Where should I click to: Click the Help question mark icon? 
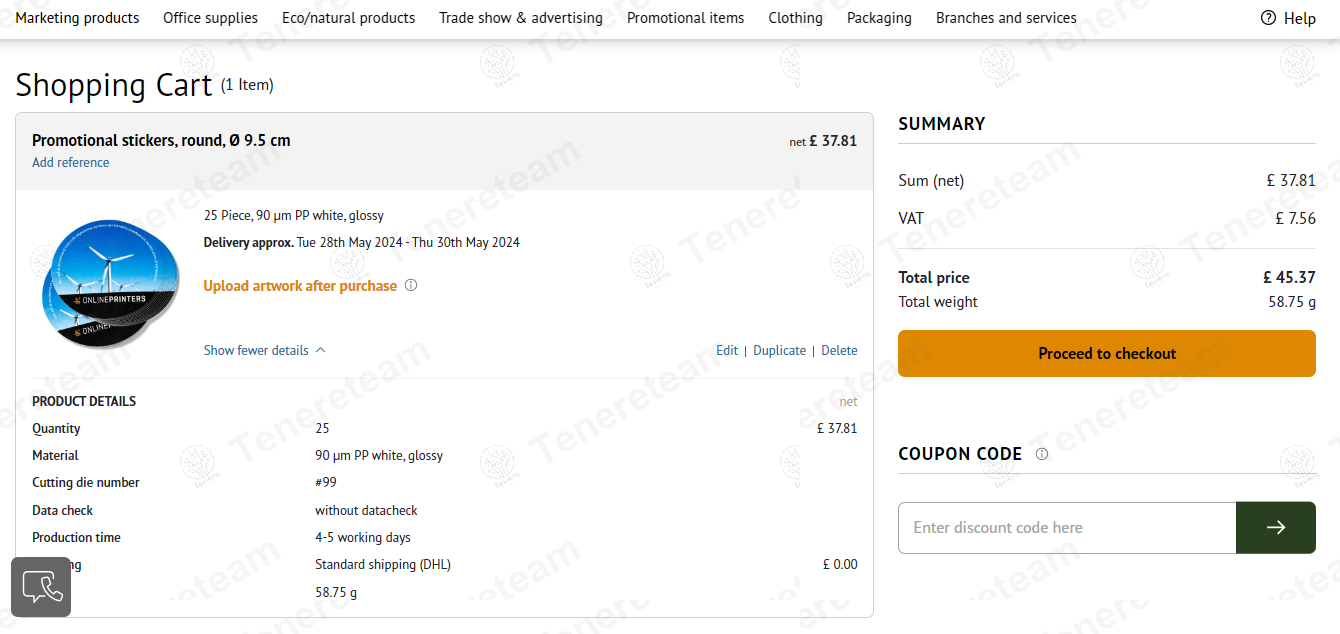(x=1268, y=18)
